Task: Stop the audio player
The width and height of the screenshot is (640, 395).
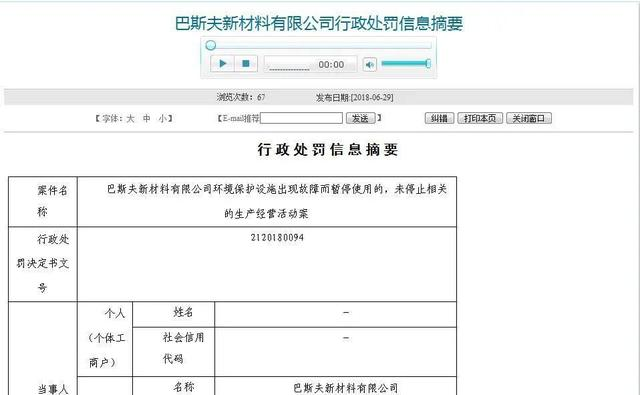Action: (x=246, y=64)
